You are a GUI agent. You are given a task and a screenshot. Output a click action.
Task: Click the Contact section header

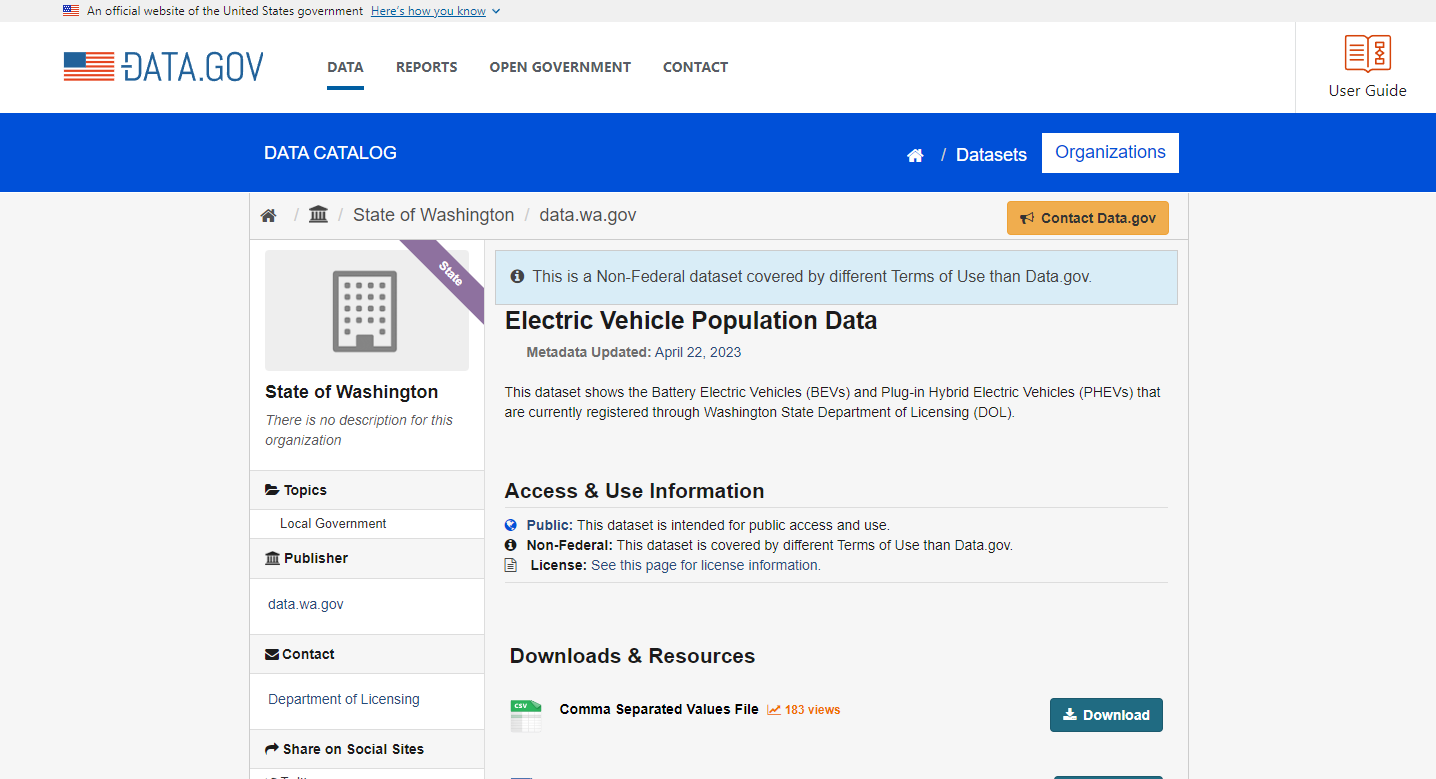tap(367, 654)
